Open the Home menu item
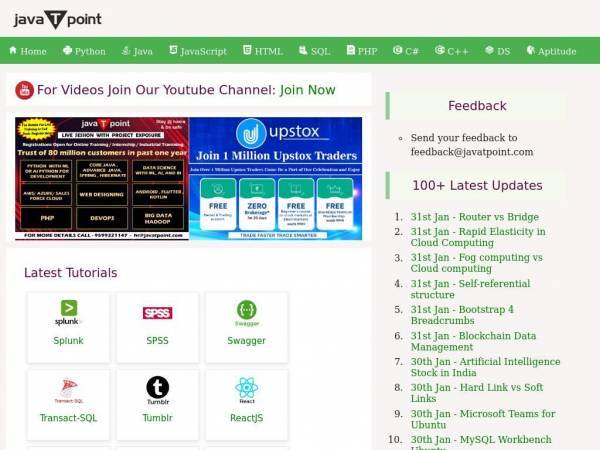This screenshot has height=450, width=600. pos(28,51)
